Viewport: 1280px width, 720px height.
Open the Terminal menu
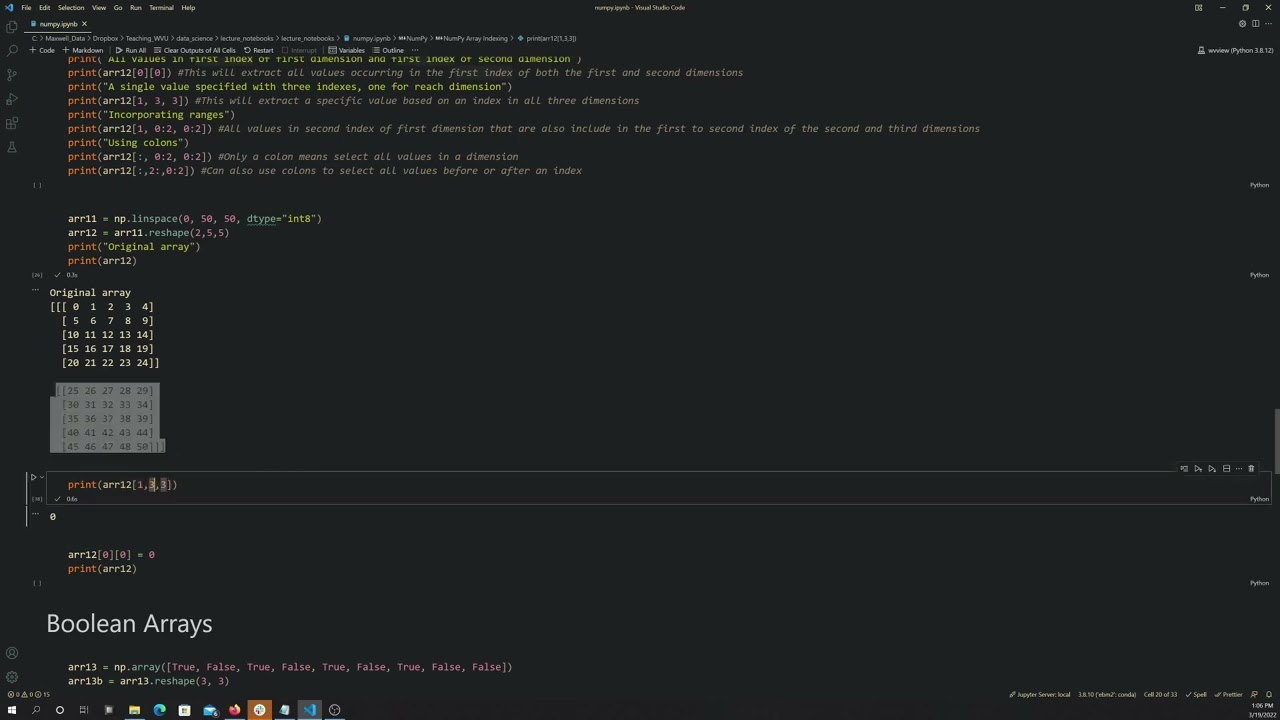coord(161,7)
